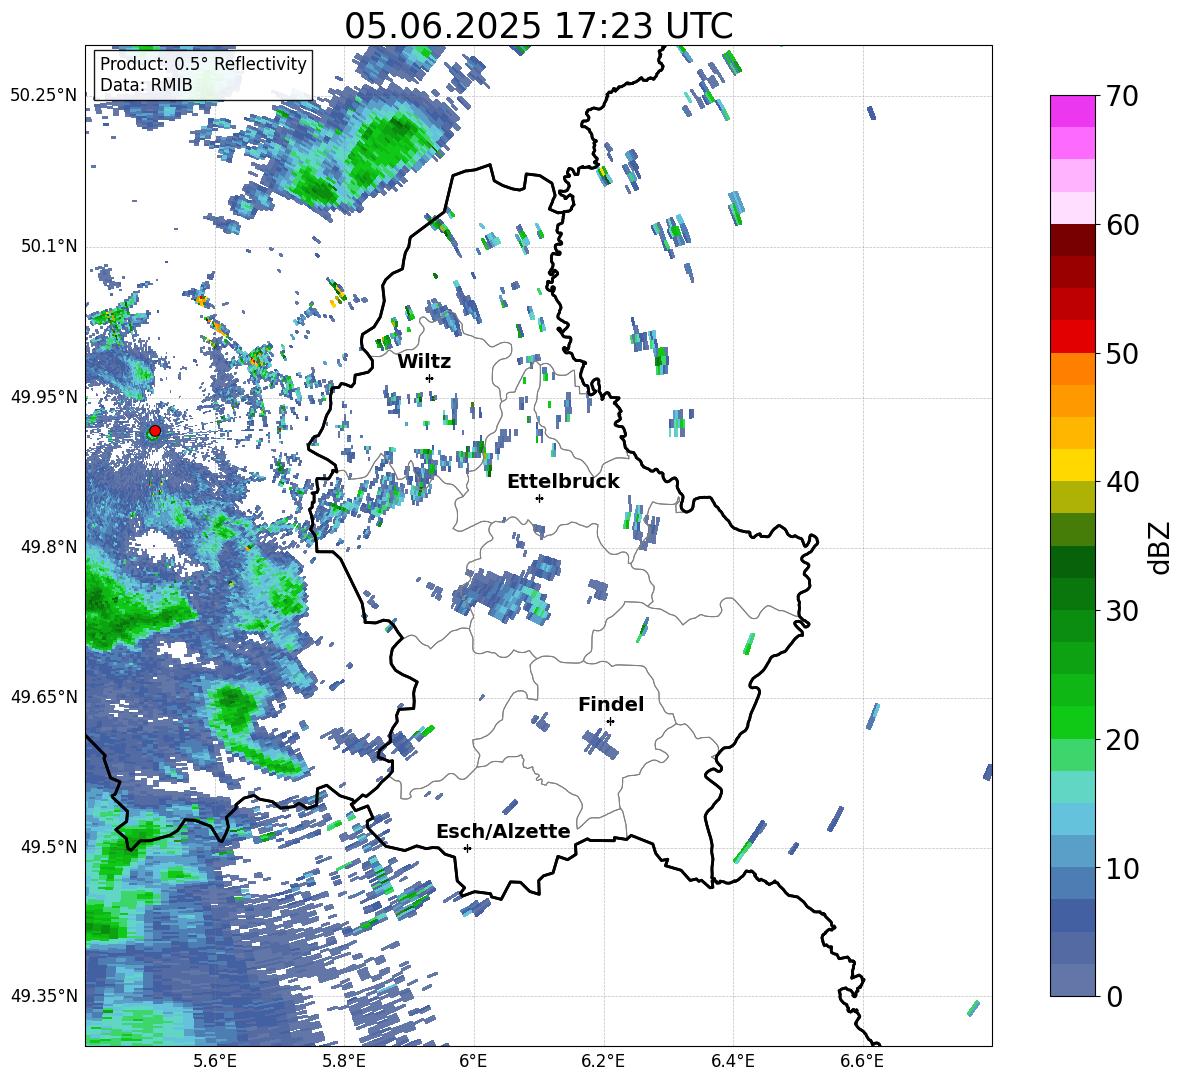
Task: Click the 'Product: 0.5° Reflectivity' text
Action: [204, 63]
